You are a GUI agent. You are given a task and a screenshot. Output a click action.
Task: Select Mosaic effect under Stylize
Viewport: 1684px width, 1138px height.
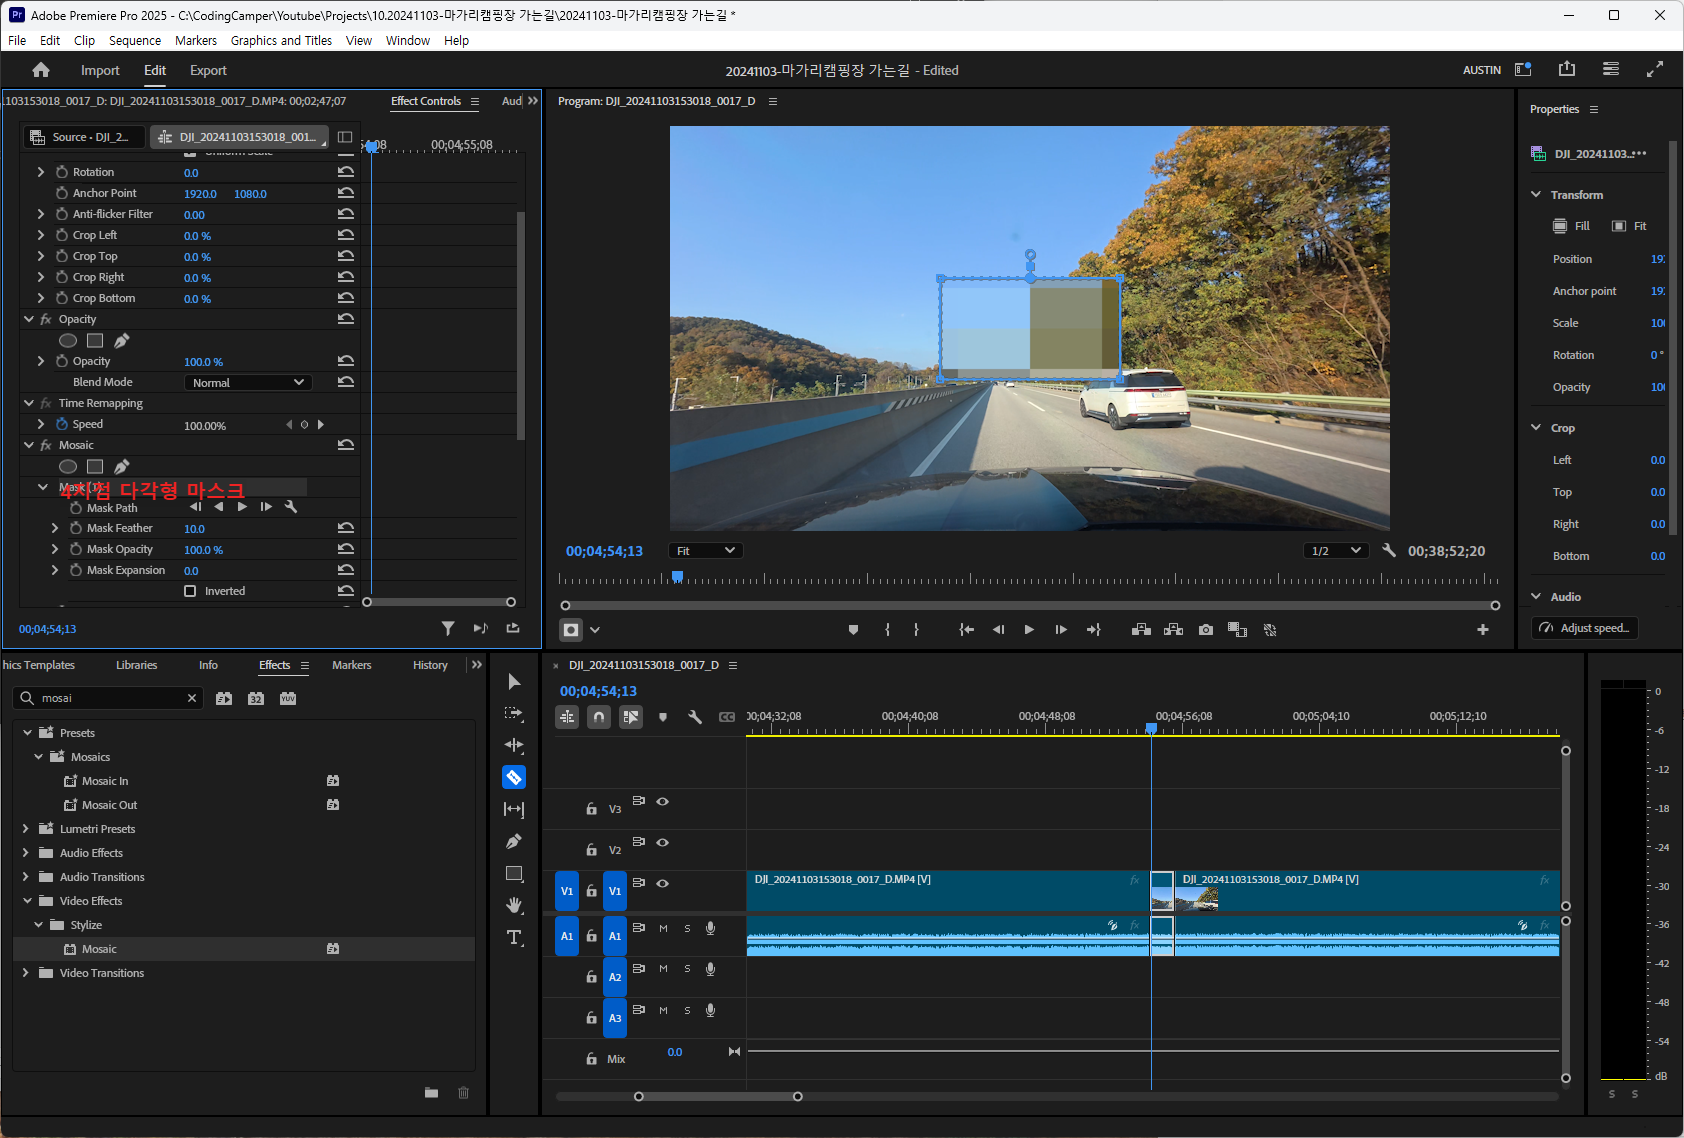pos(99,949)
